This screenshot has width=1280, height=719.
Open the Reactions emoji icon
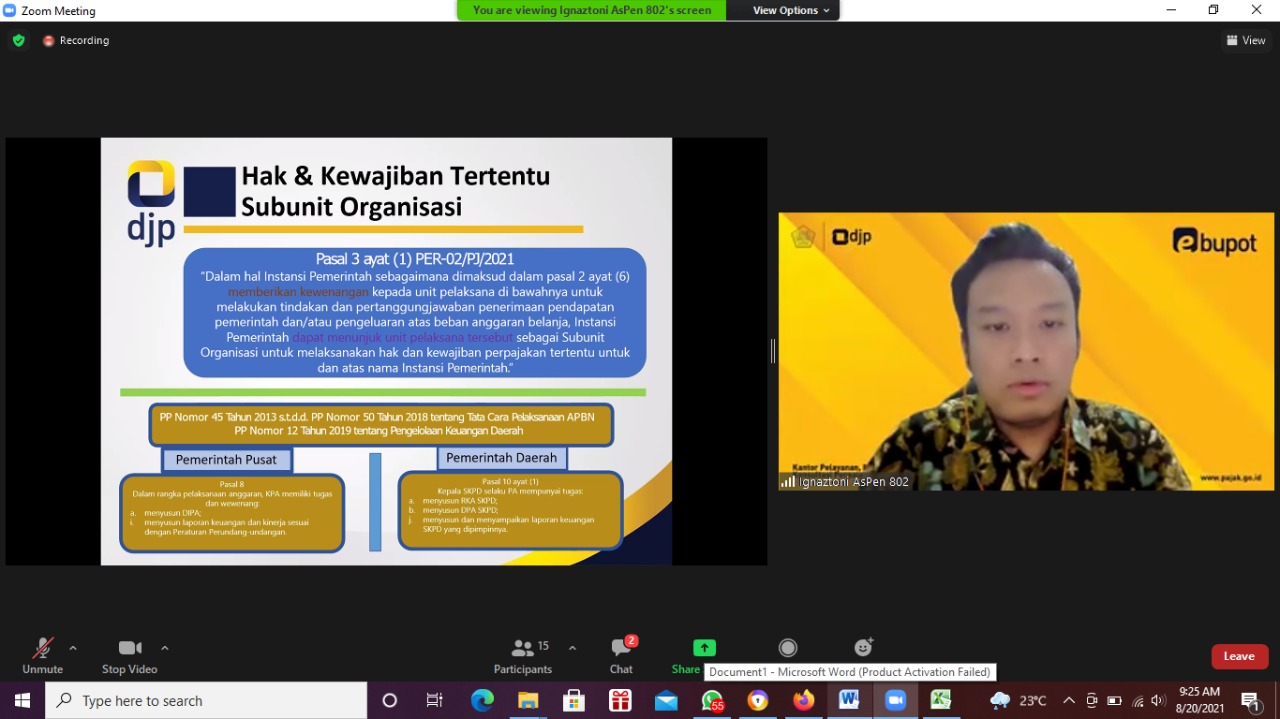[864, 648]
